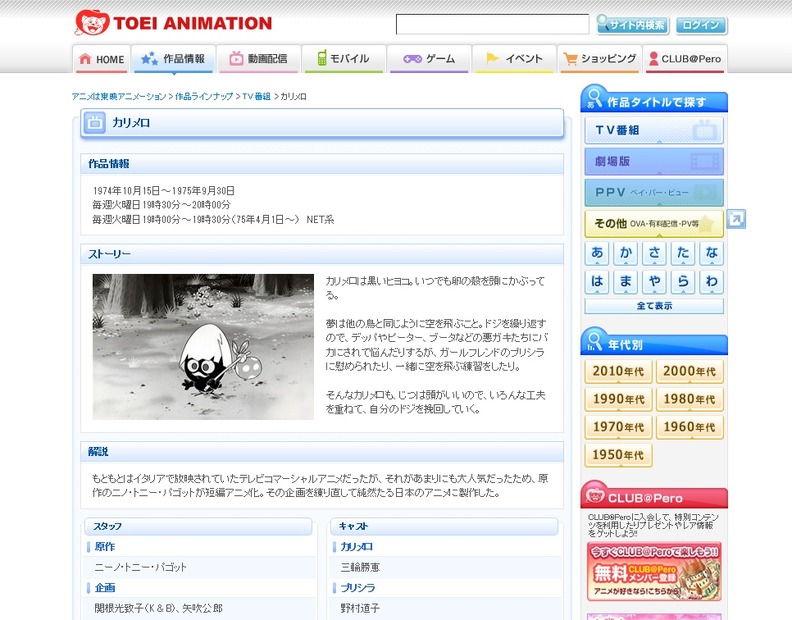
Task: Filter titles by ま
Action: (626, 281)
